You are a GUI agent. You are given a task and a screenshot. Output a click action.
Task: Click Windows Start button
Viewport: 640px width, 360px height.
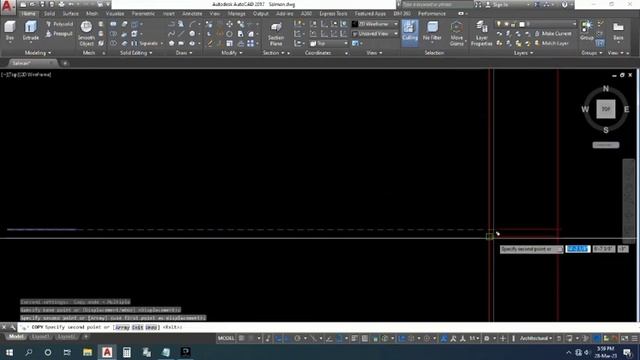[x=9, y=352]
